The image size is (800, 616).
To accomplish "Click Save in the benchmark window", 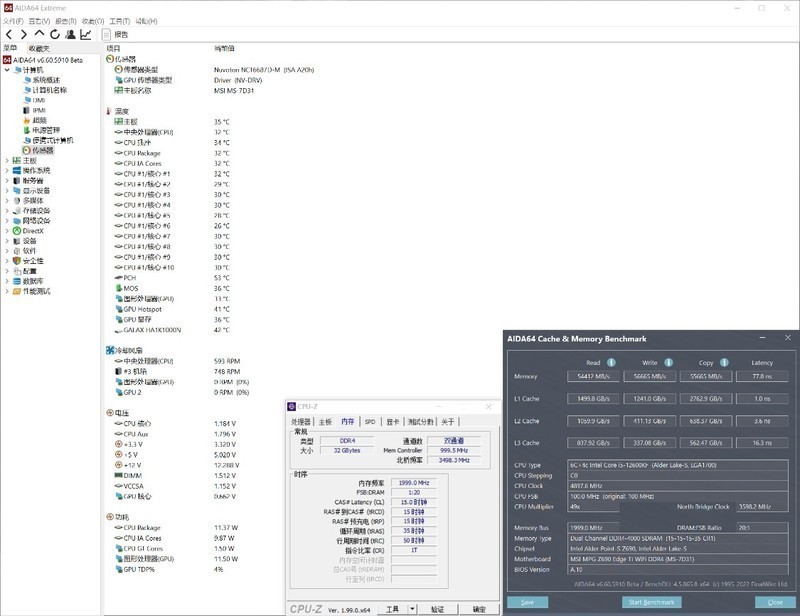I will click(x=527, y=602).
